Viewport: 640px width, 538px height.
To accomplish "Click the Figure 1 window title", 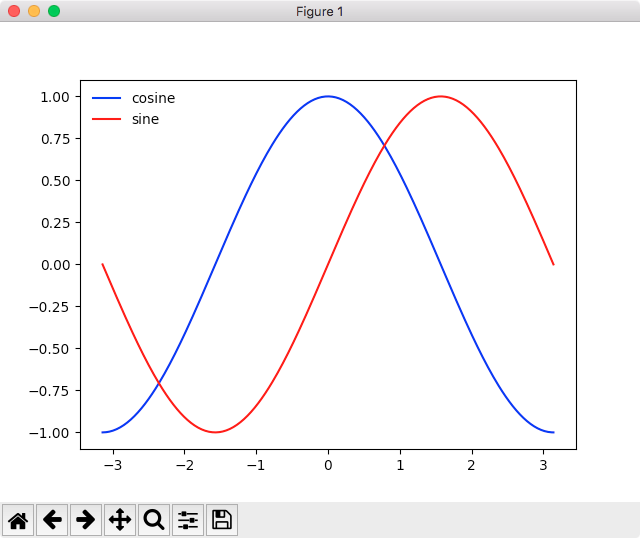I will 320,11.
